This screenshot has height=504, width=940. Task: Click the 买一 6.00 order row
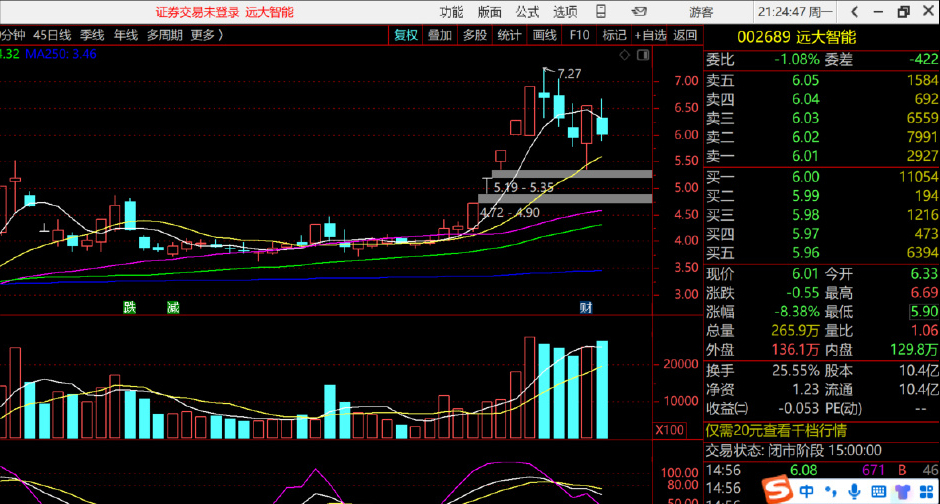pos(822,177)
